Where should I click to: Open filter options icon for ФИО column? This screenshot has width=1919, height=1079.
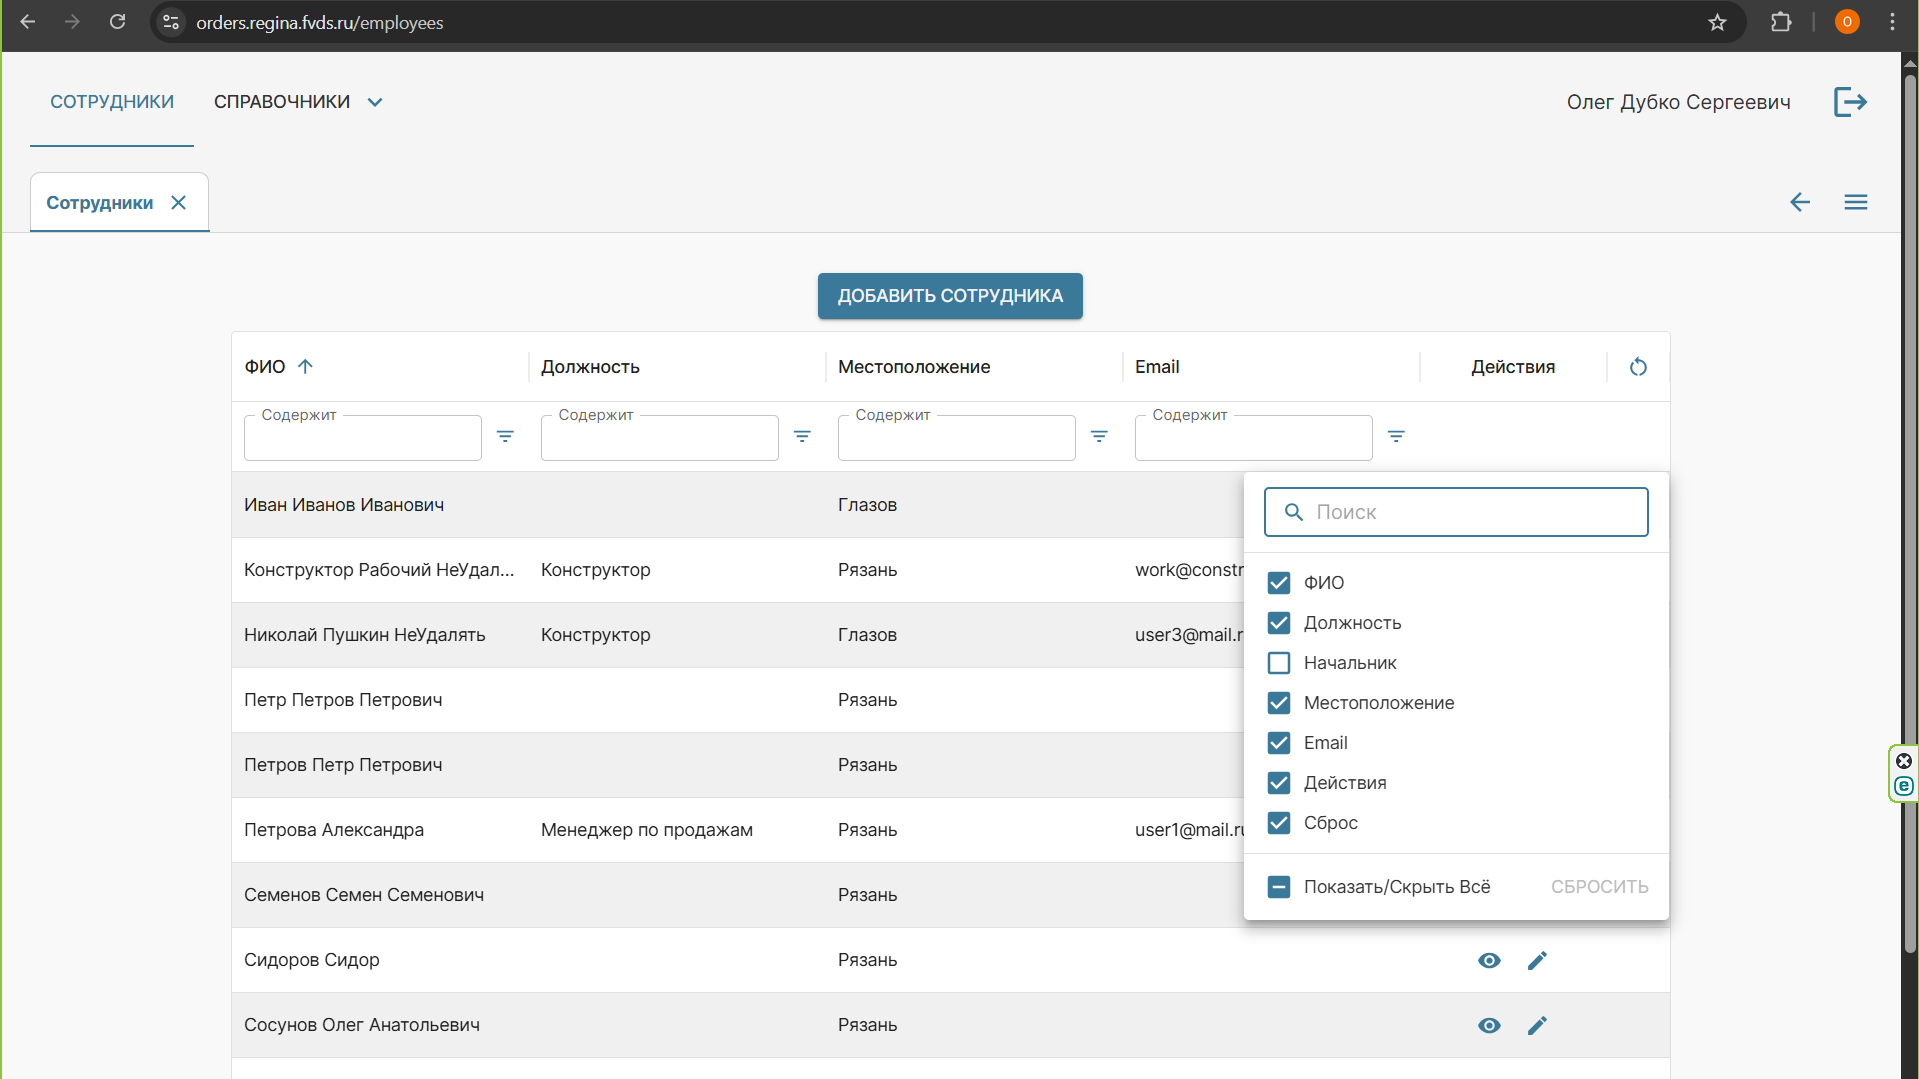pyautogui.click(x=505, y=437)
